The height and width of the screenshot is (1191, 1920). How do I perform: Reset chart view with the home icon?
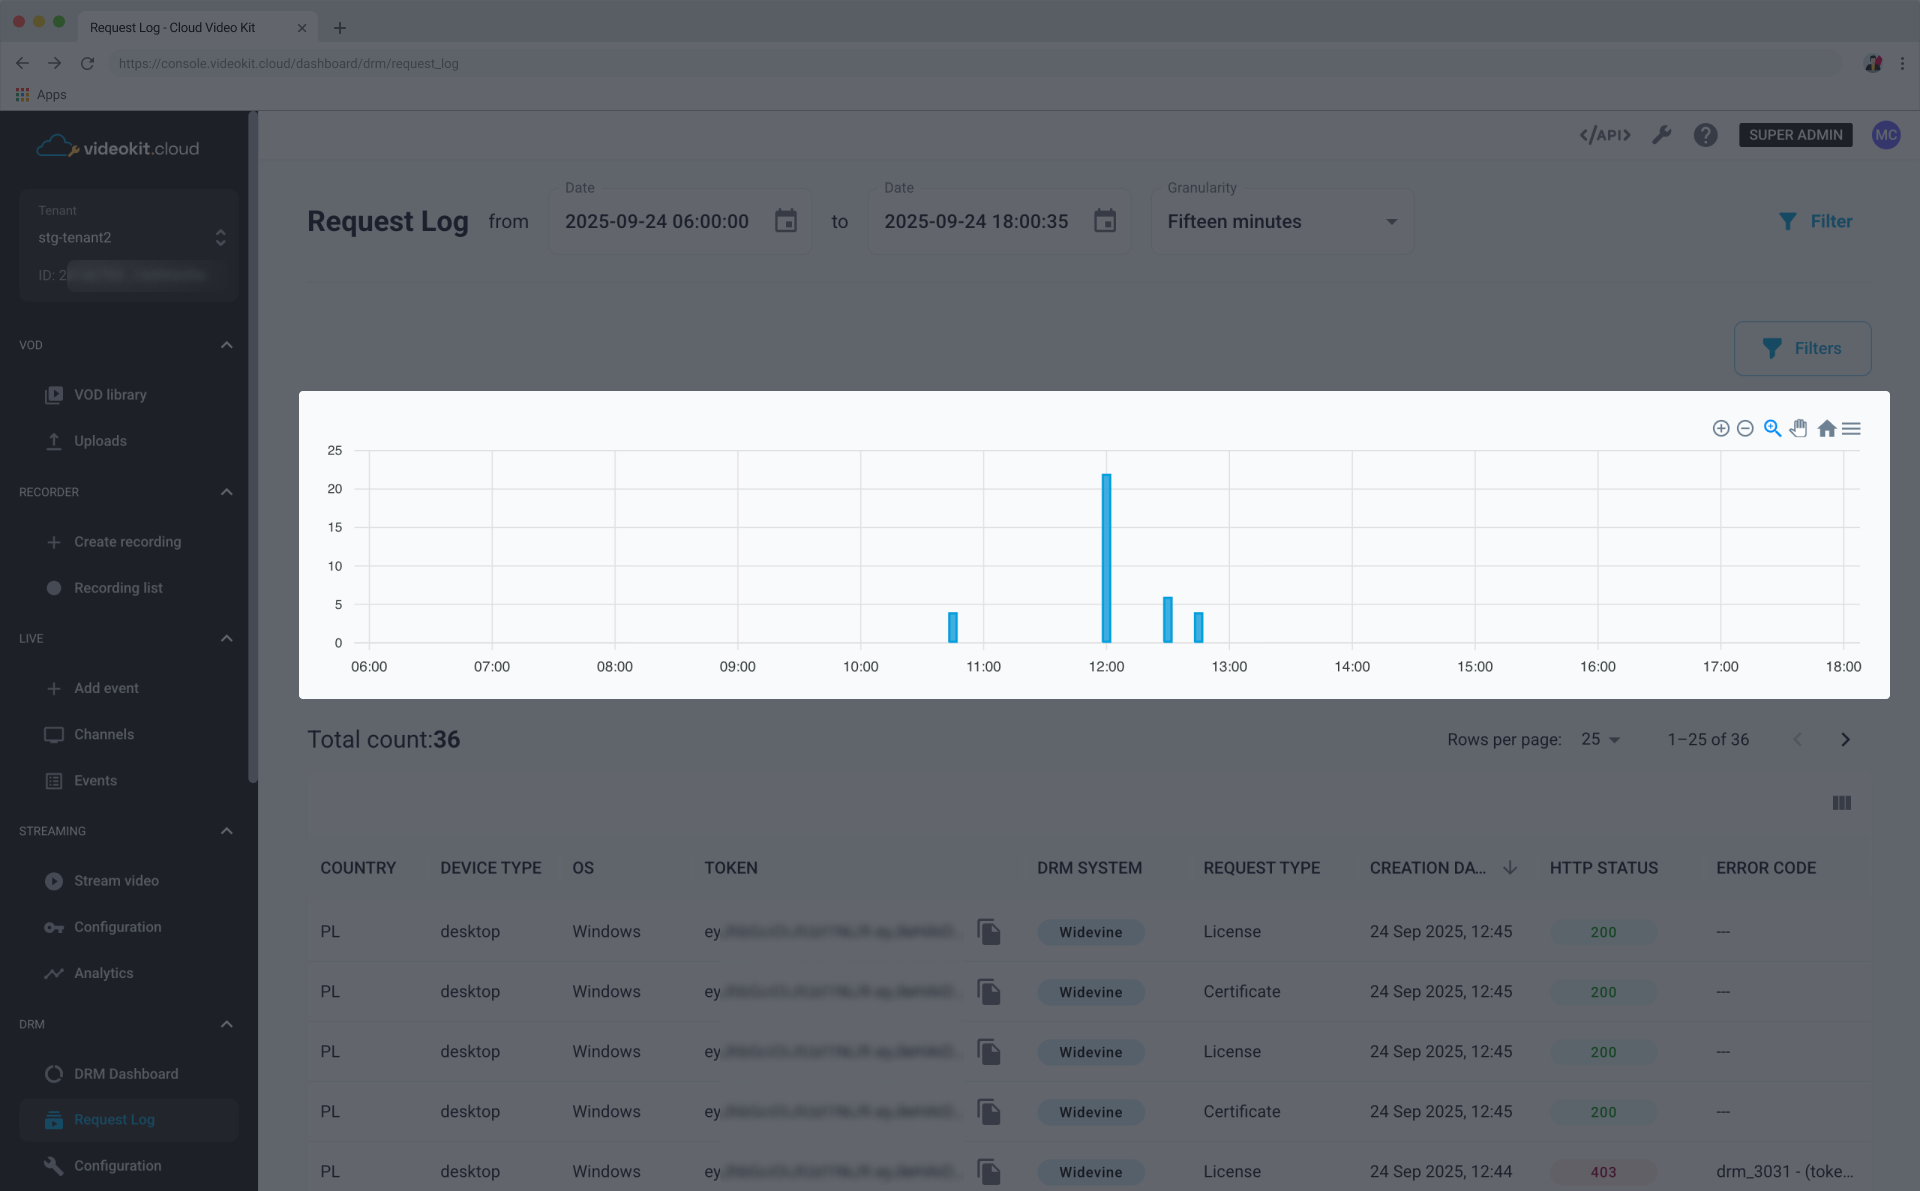pyautogui.click(x=1826, y=428)
